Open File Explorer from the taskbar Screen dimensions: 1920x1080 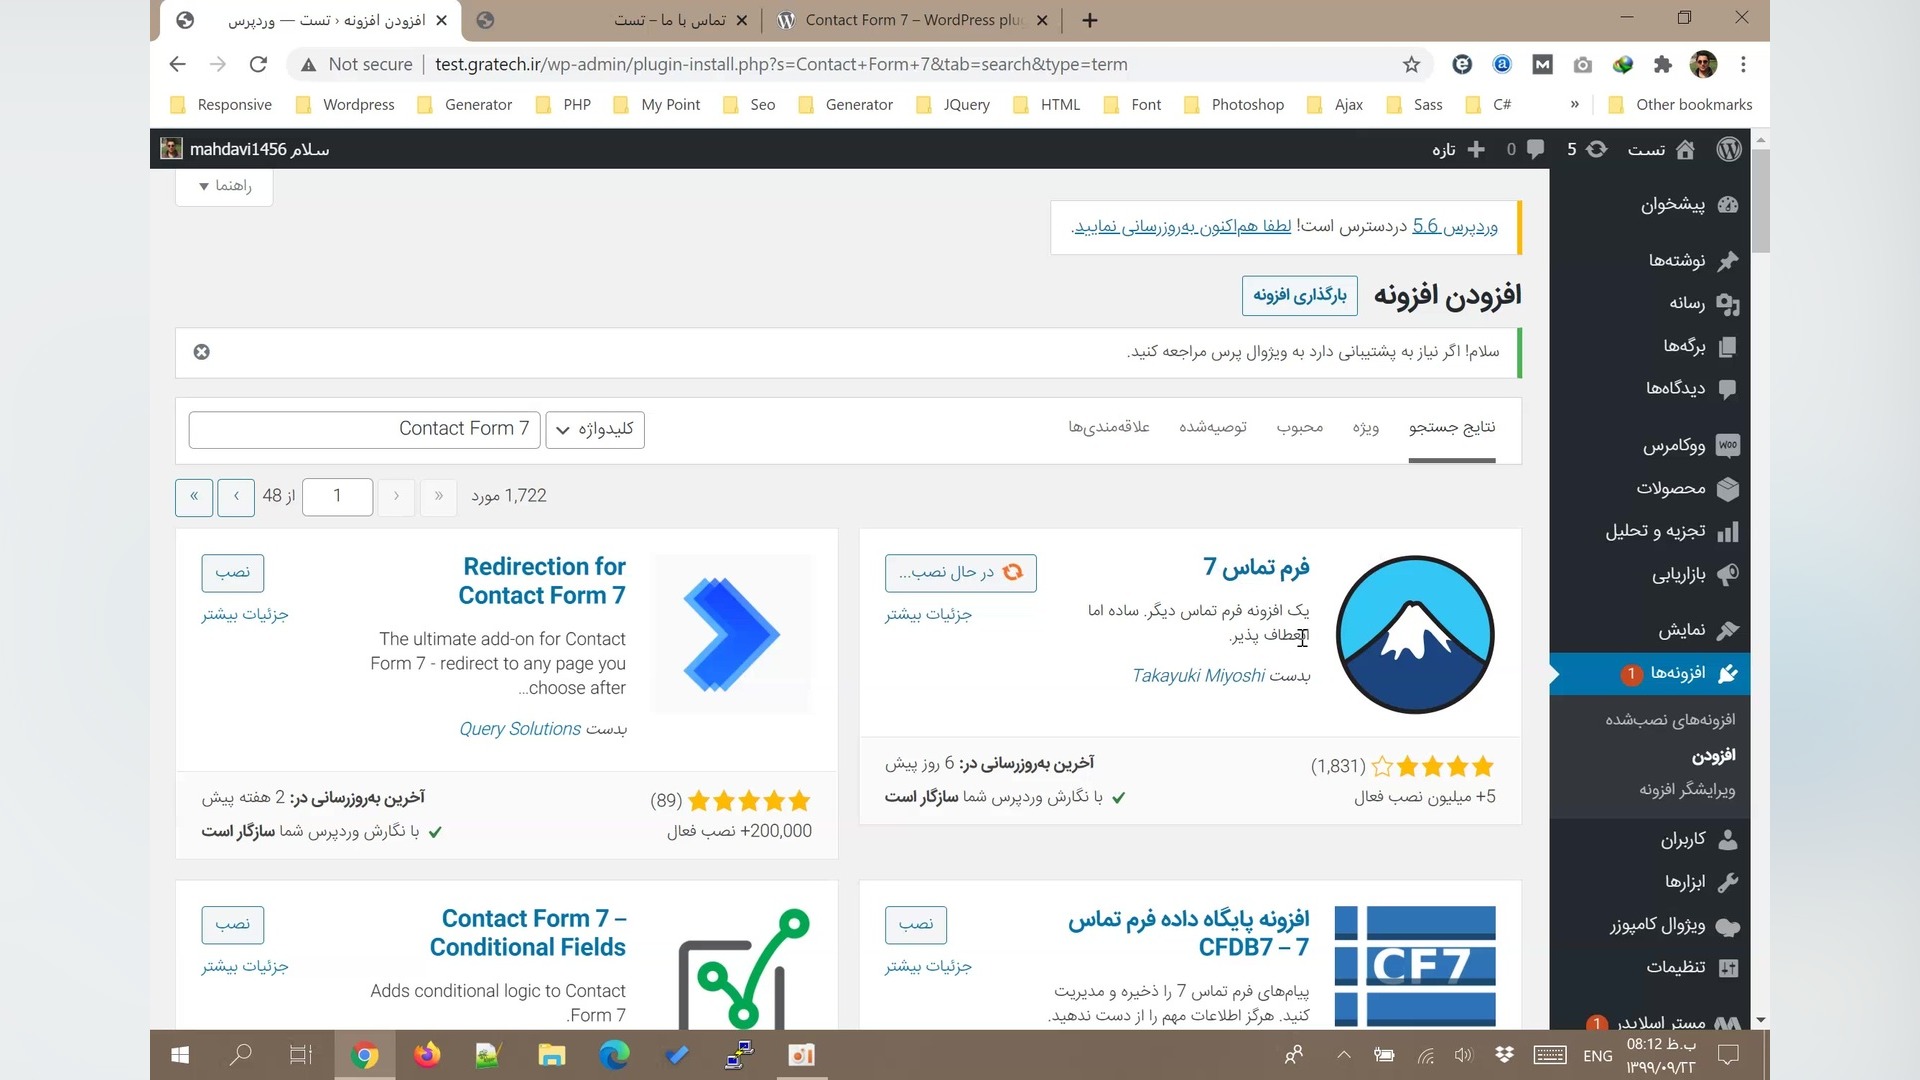[x=551, y=1055]
